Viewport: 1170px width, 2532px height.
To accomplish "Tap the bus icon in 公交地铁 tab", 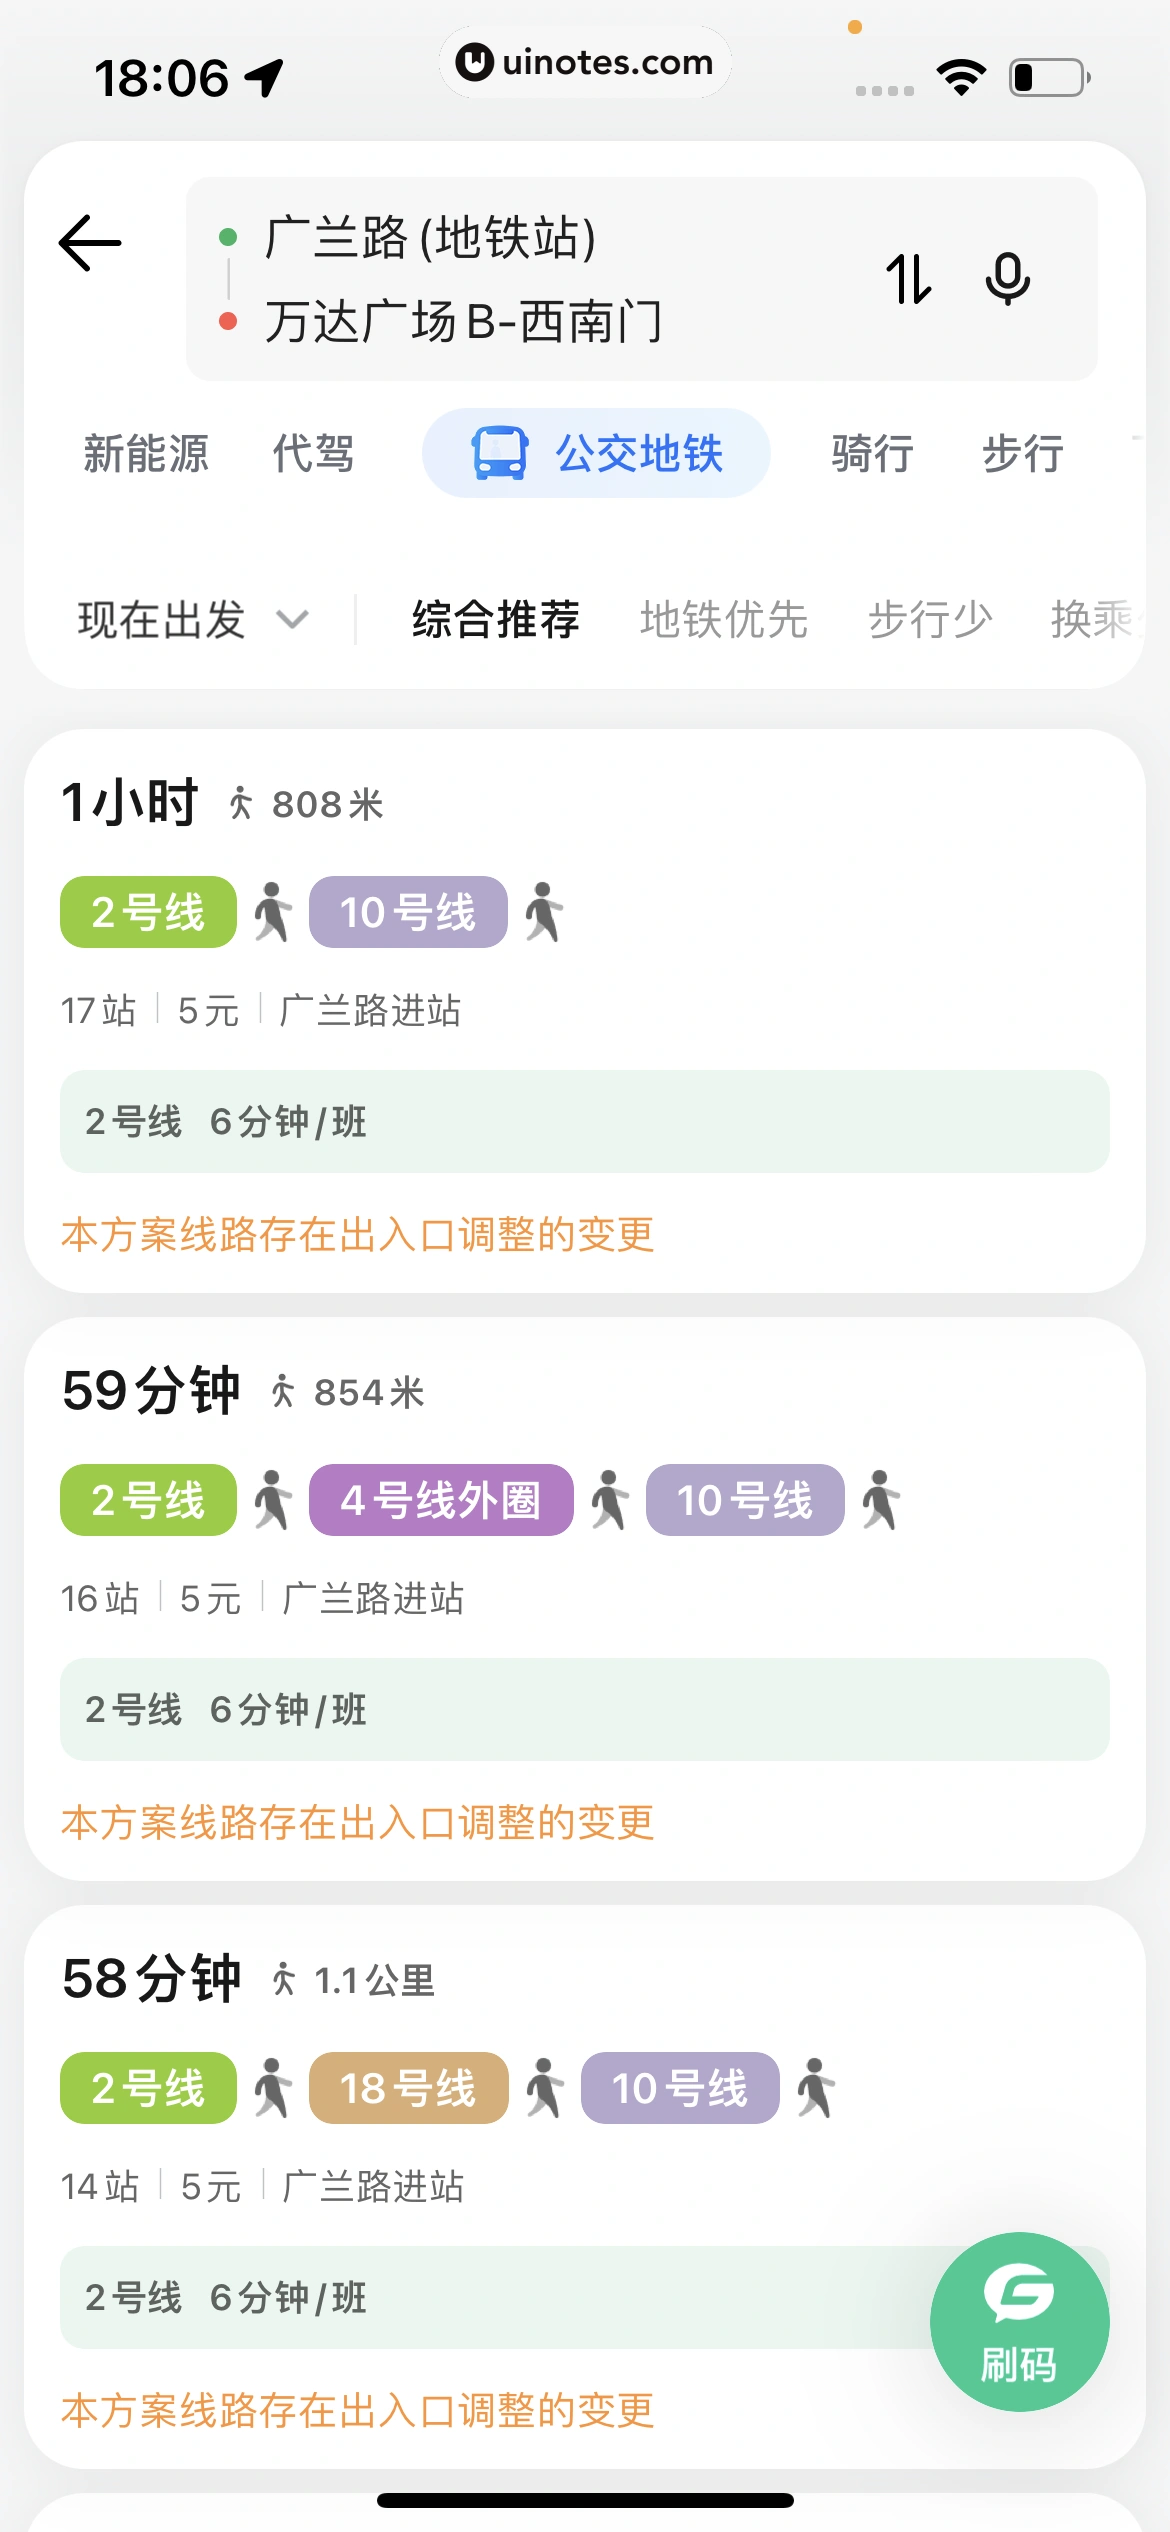I will tap(499, 454).
